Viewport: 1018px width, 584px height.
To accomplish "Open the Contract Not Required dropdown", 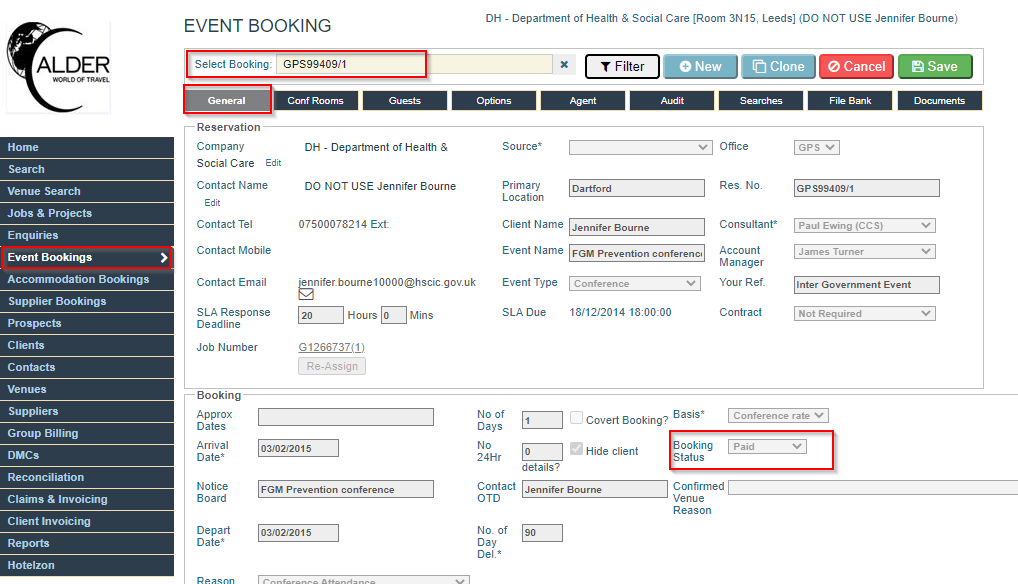I will [x=865, y=313].
